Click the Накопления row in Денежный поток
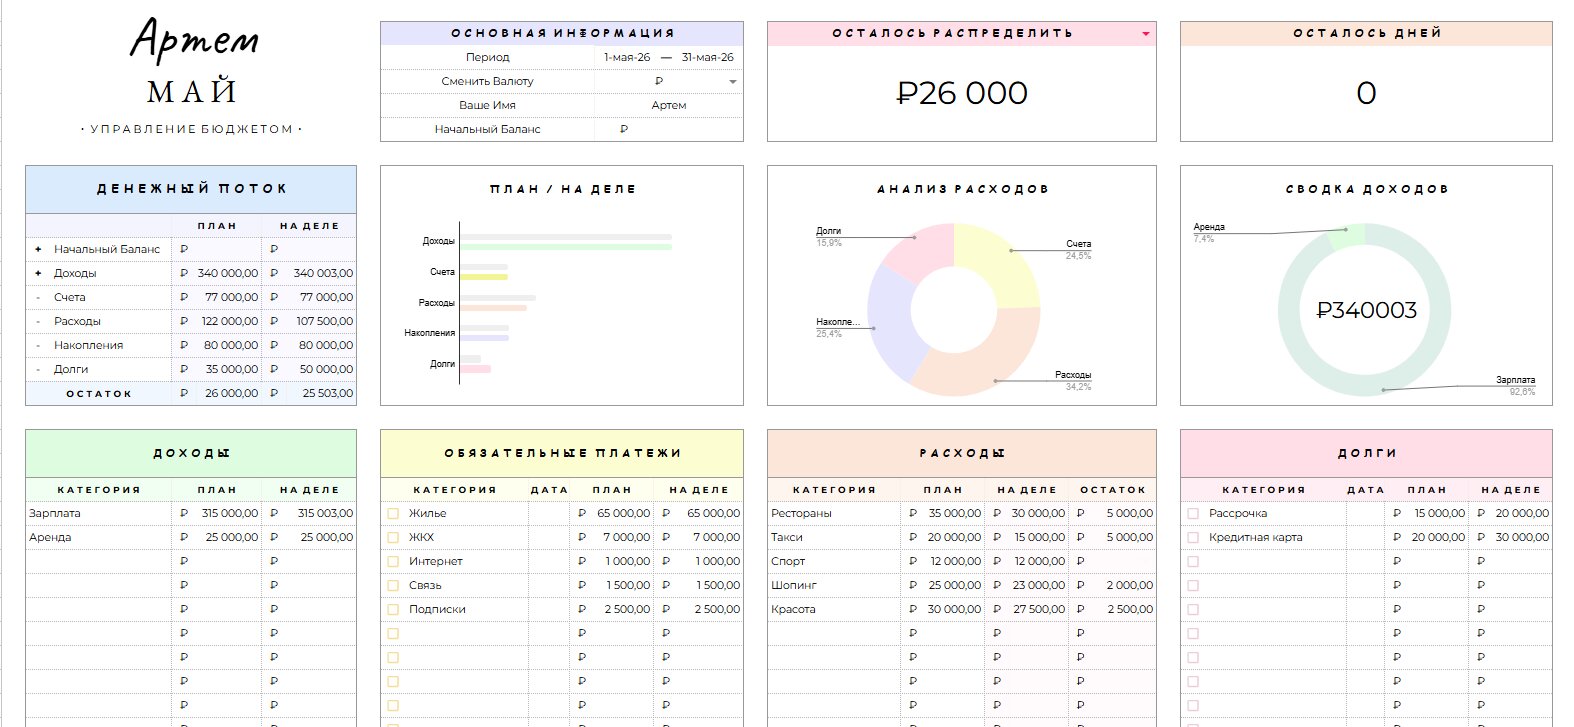 pos(191,345)
